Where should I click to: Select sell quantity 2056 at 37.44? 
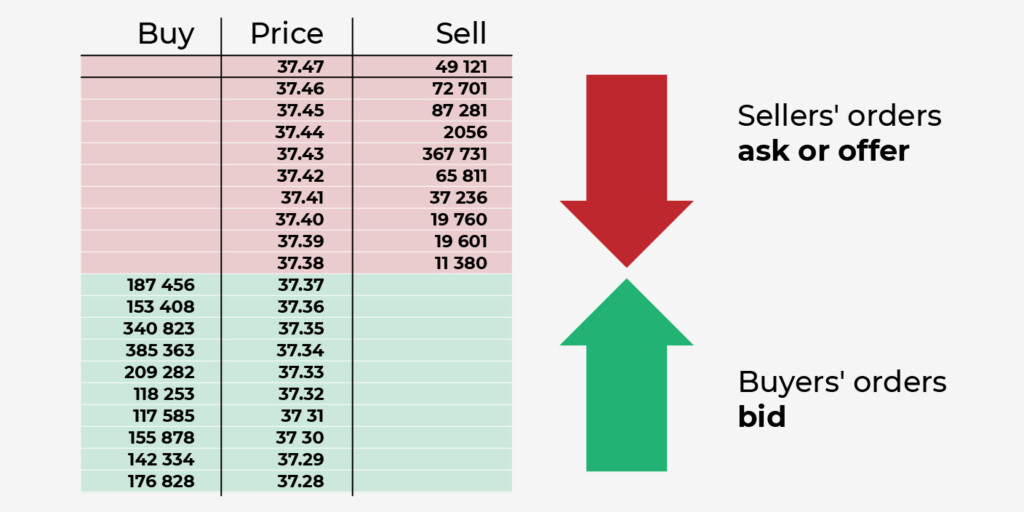tap(465, 132)
